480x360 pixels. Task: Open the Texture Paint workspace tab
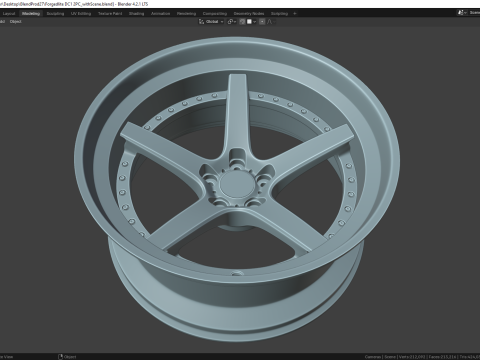[x=110, y=14]
